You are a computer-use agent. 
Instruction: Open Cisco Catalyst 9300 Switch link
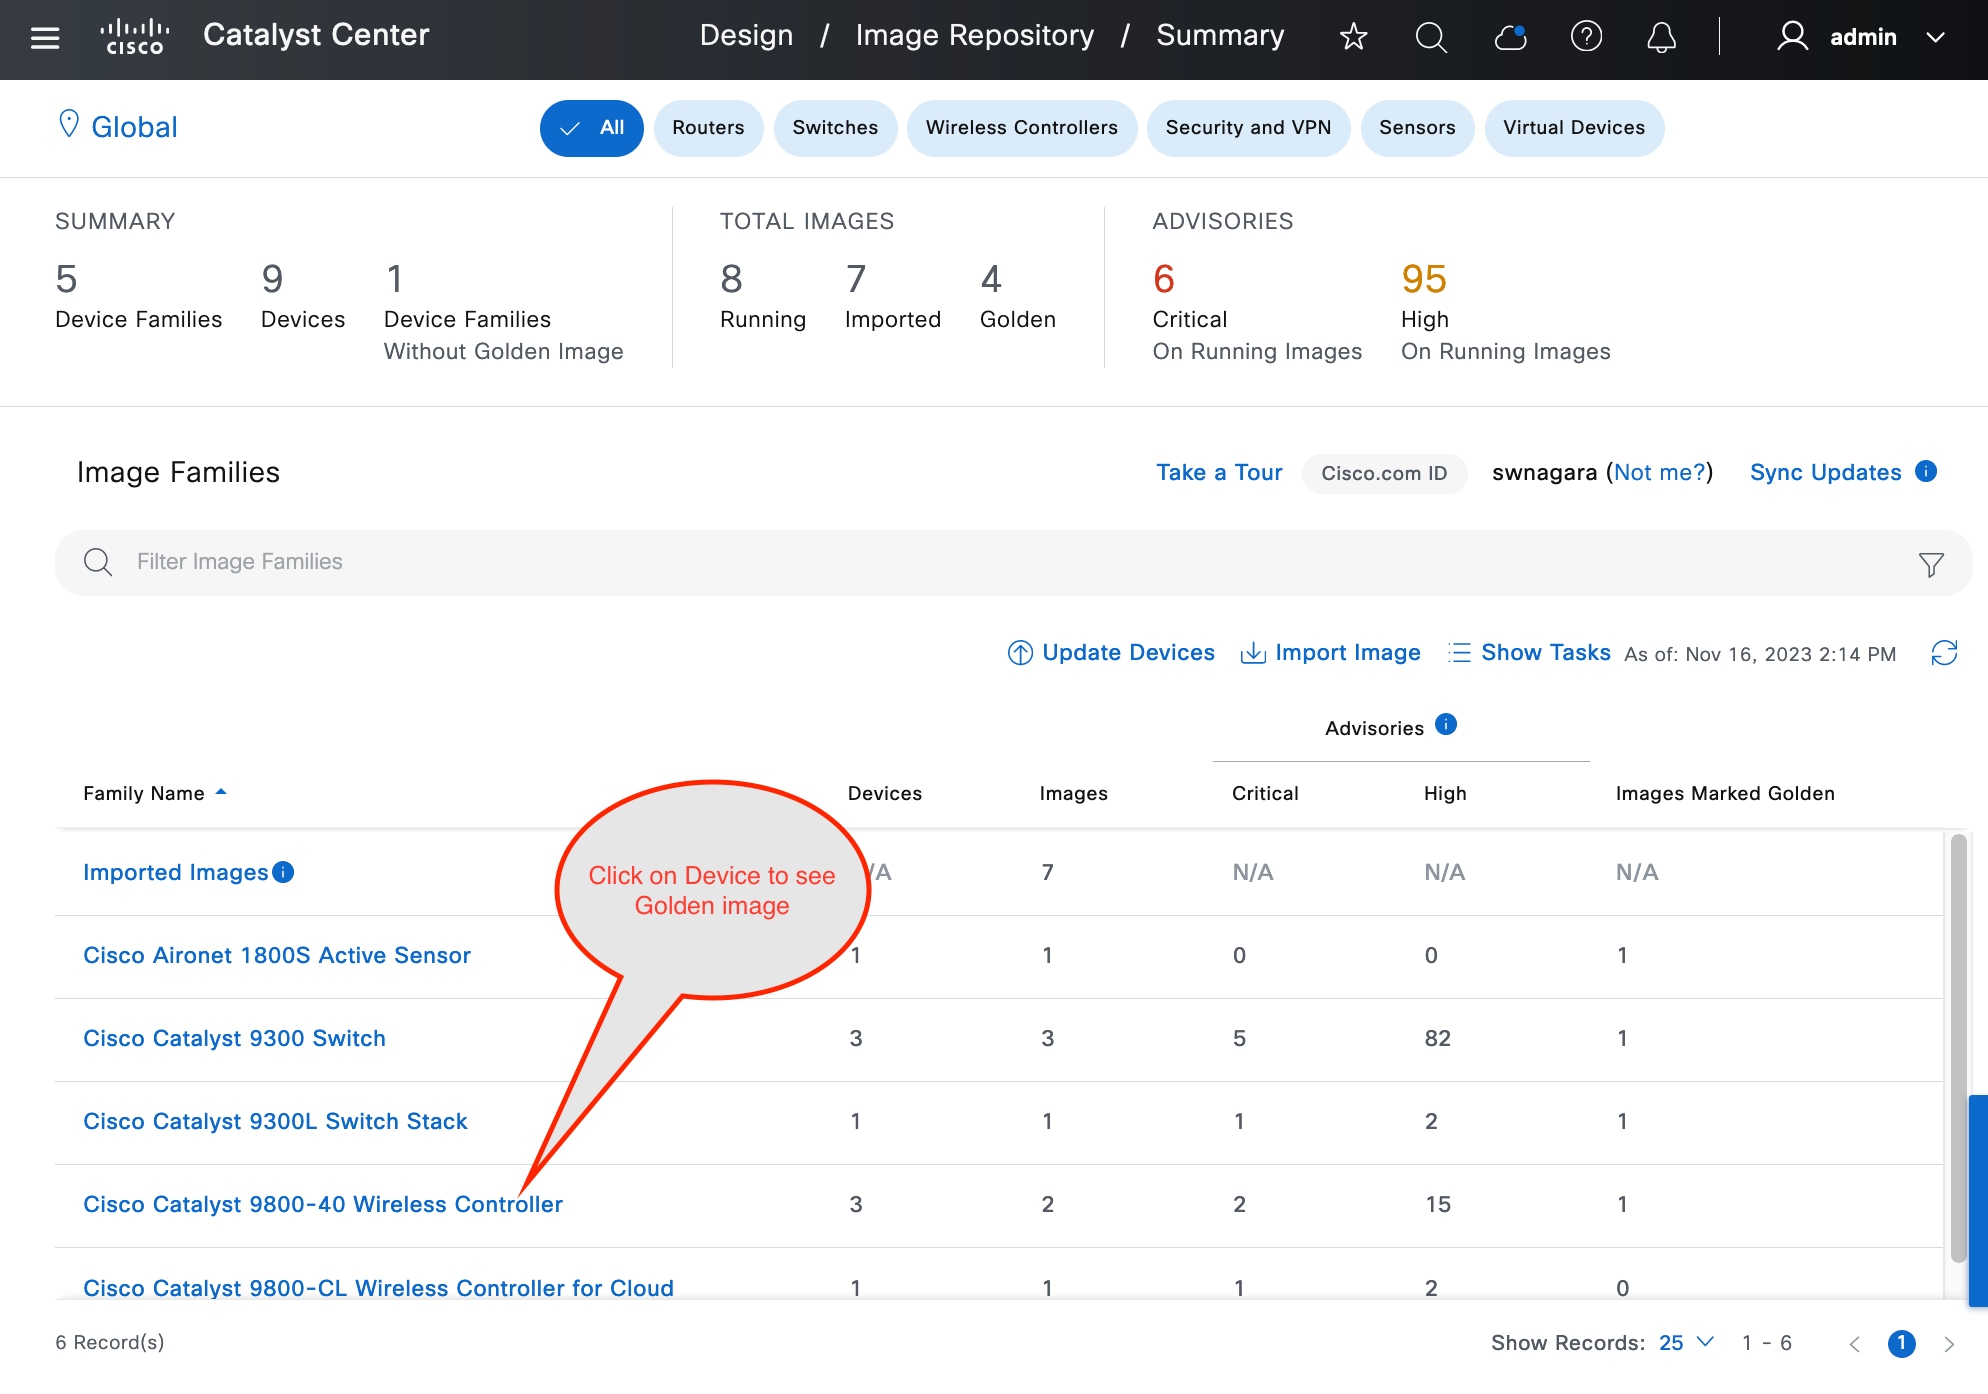tap(234, 1038)
